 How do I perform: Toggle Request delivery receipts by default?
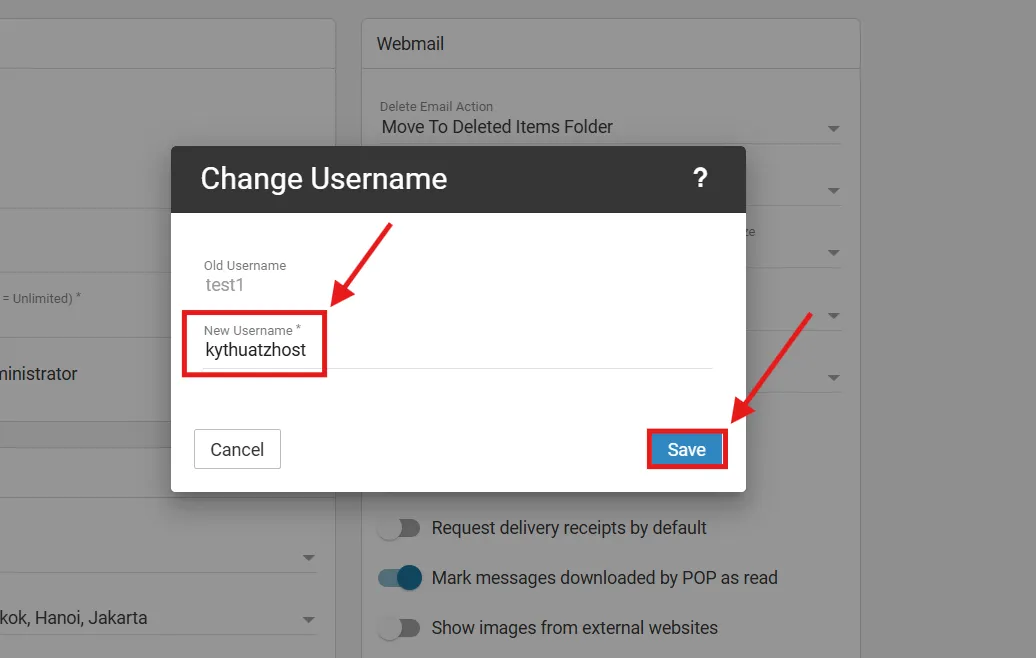click(x=399, y=528)
